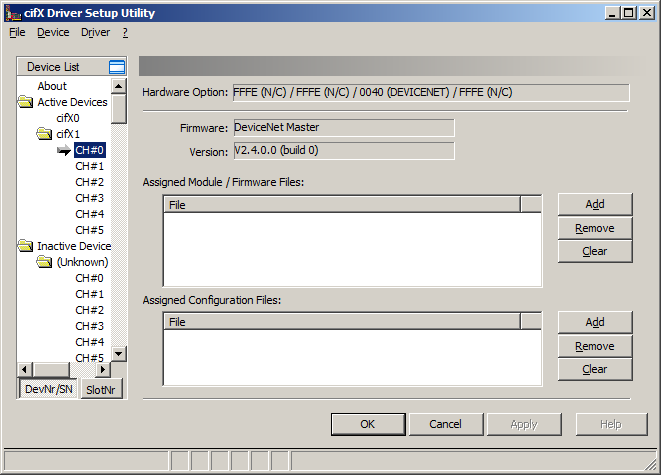Click the (Unknown) device folder icon
The height and width of the screenshot is (475, 661).
tap(44, 262)
